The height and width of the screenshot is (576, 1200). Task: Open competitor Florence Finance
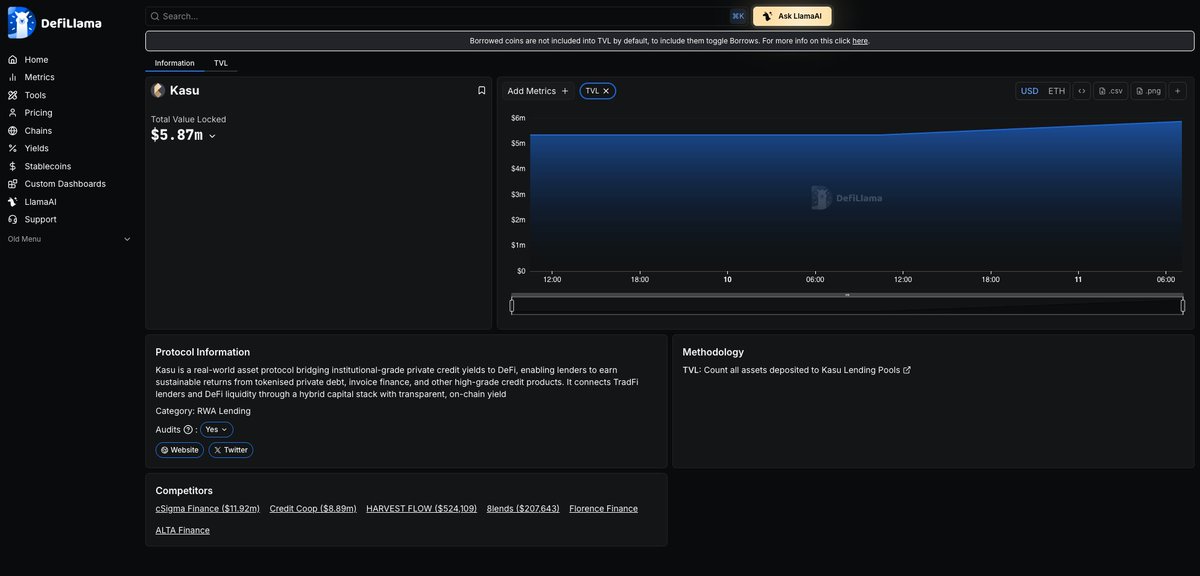pos(604,509)
